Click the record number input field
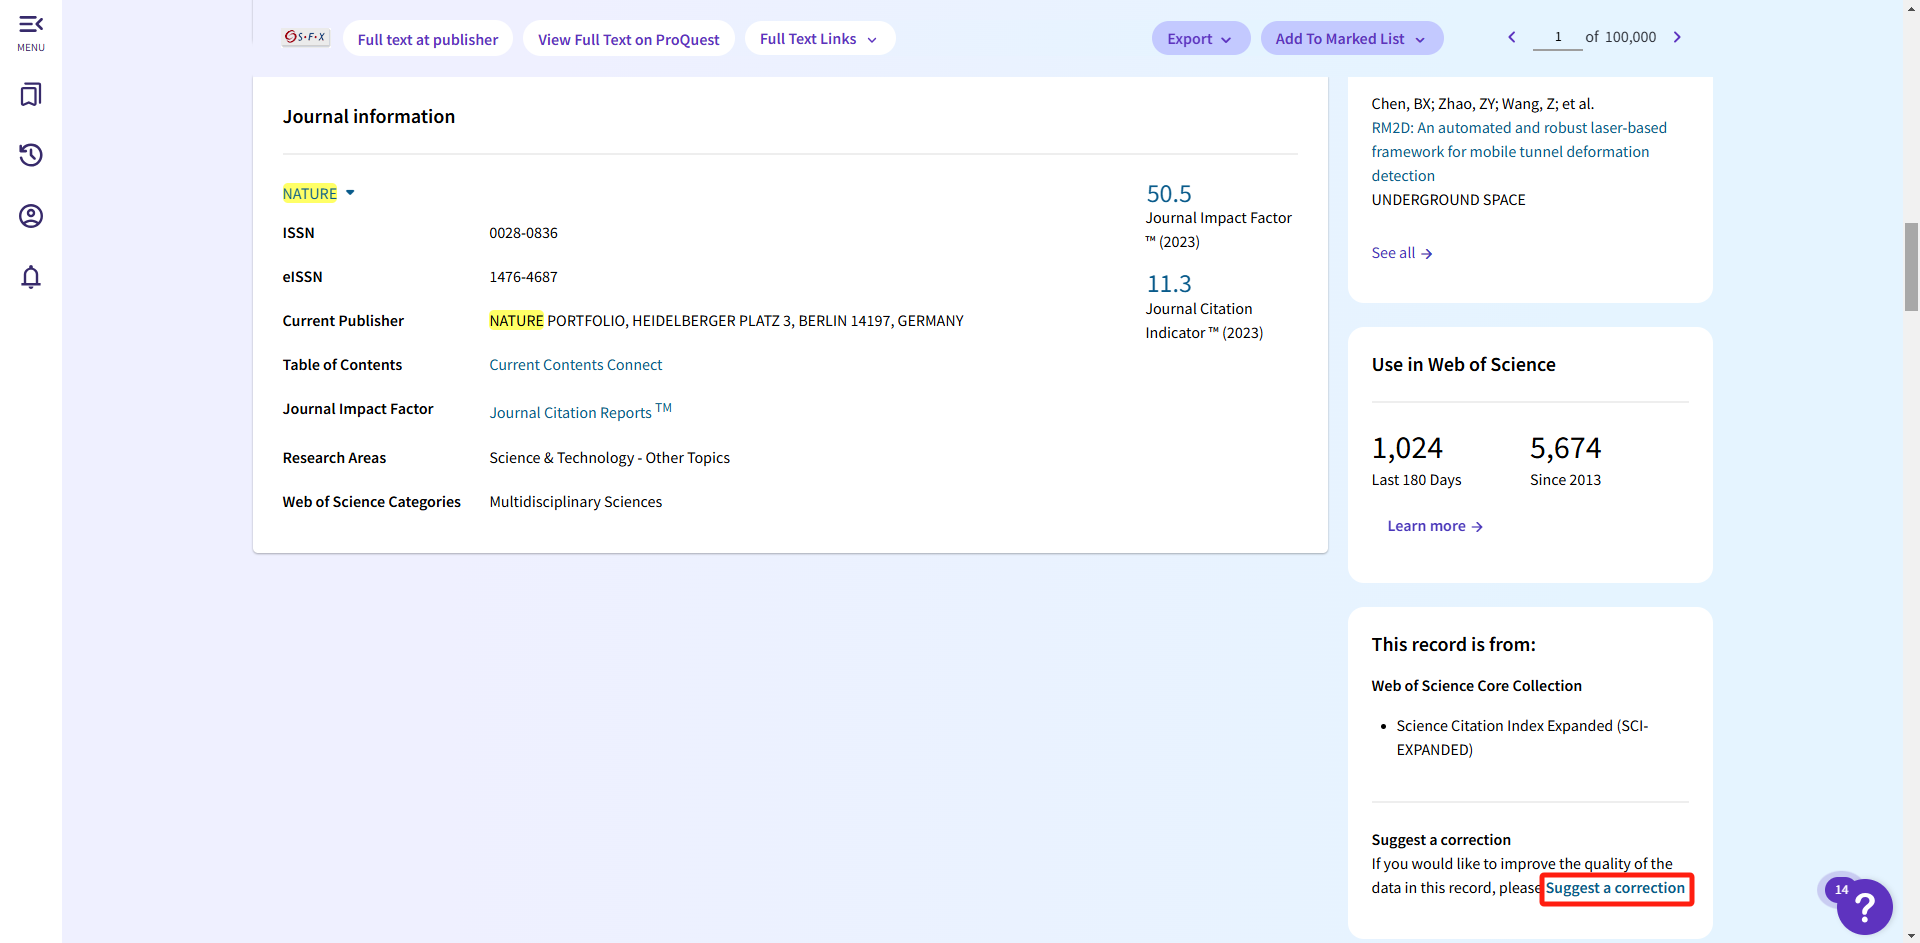 [x=1557, y=38]
